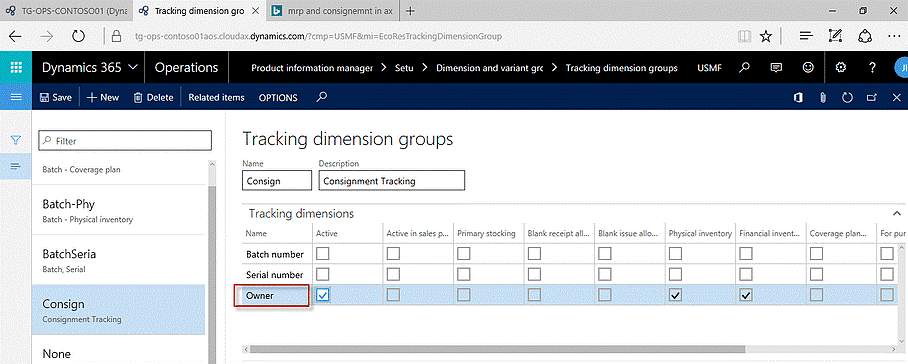The height and width of the screenshot is (364, 908).
Task: Open the help question mark
Action: pos(872,68)
